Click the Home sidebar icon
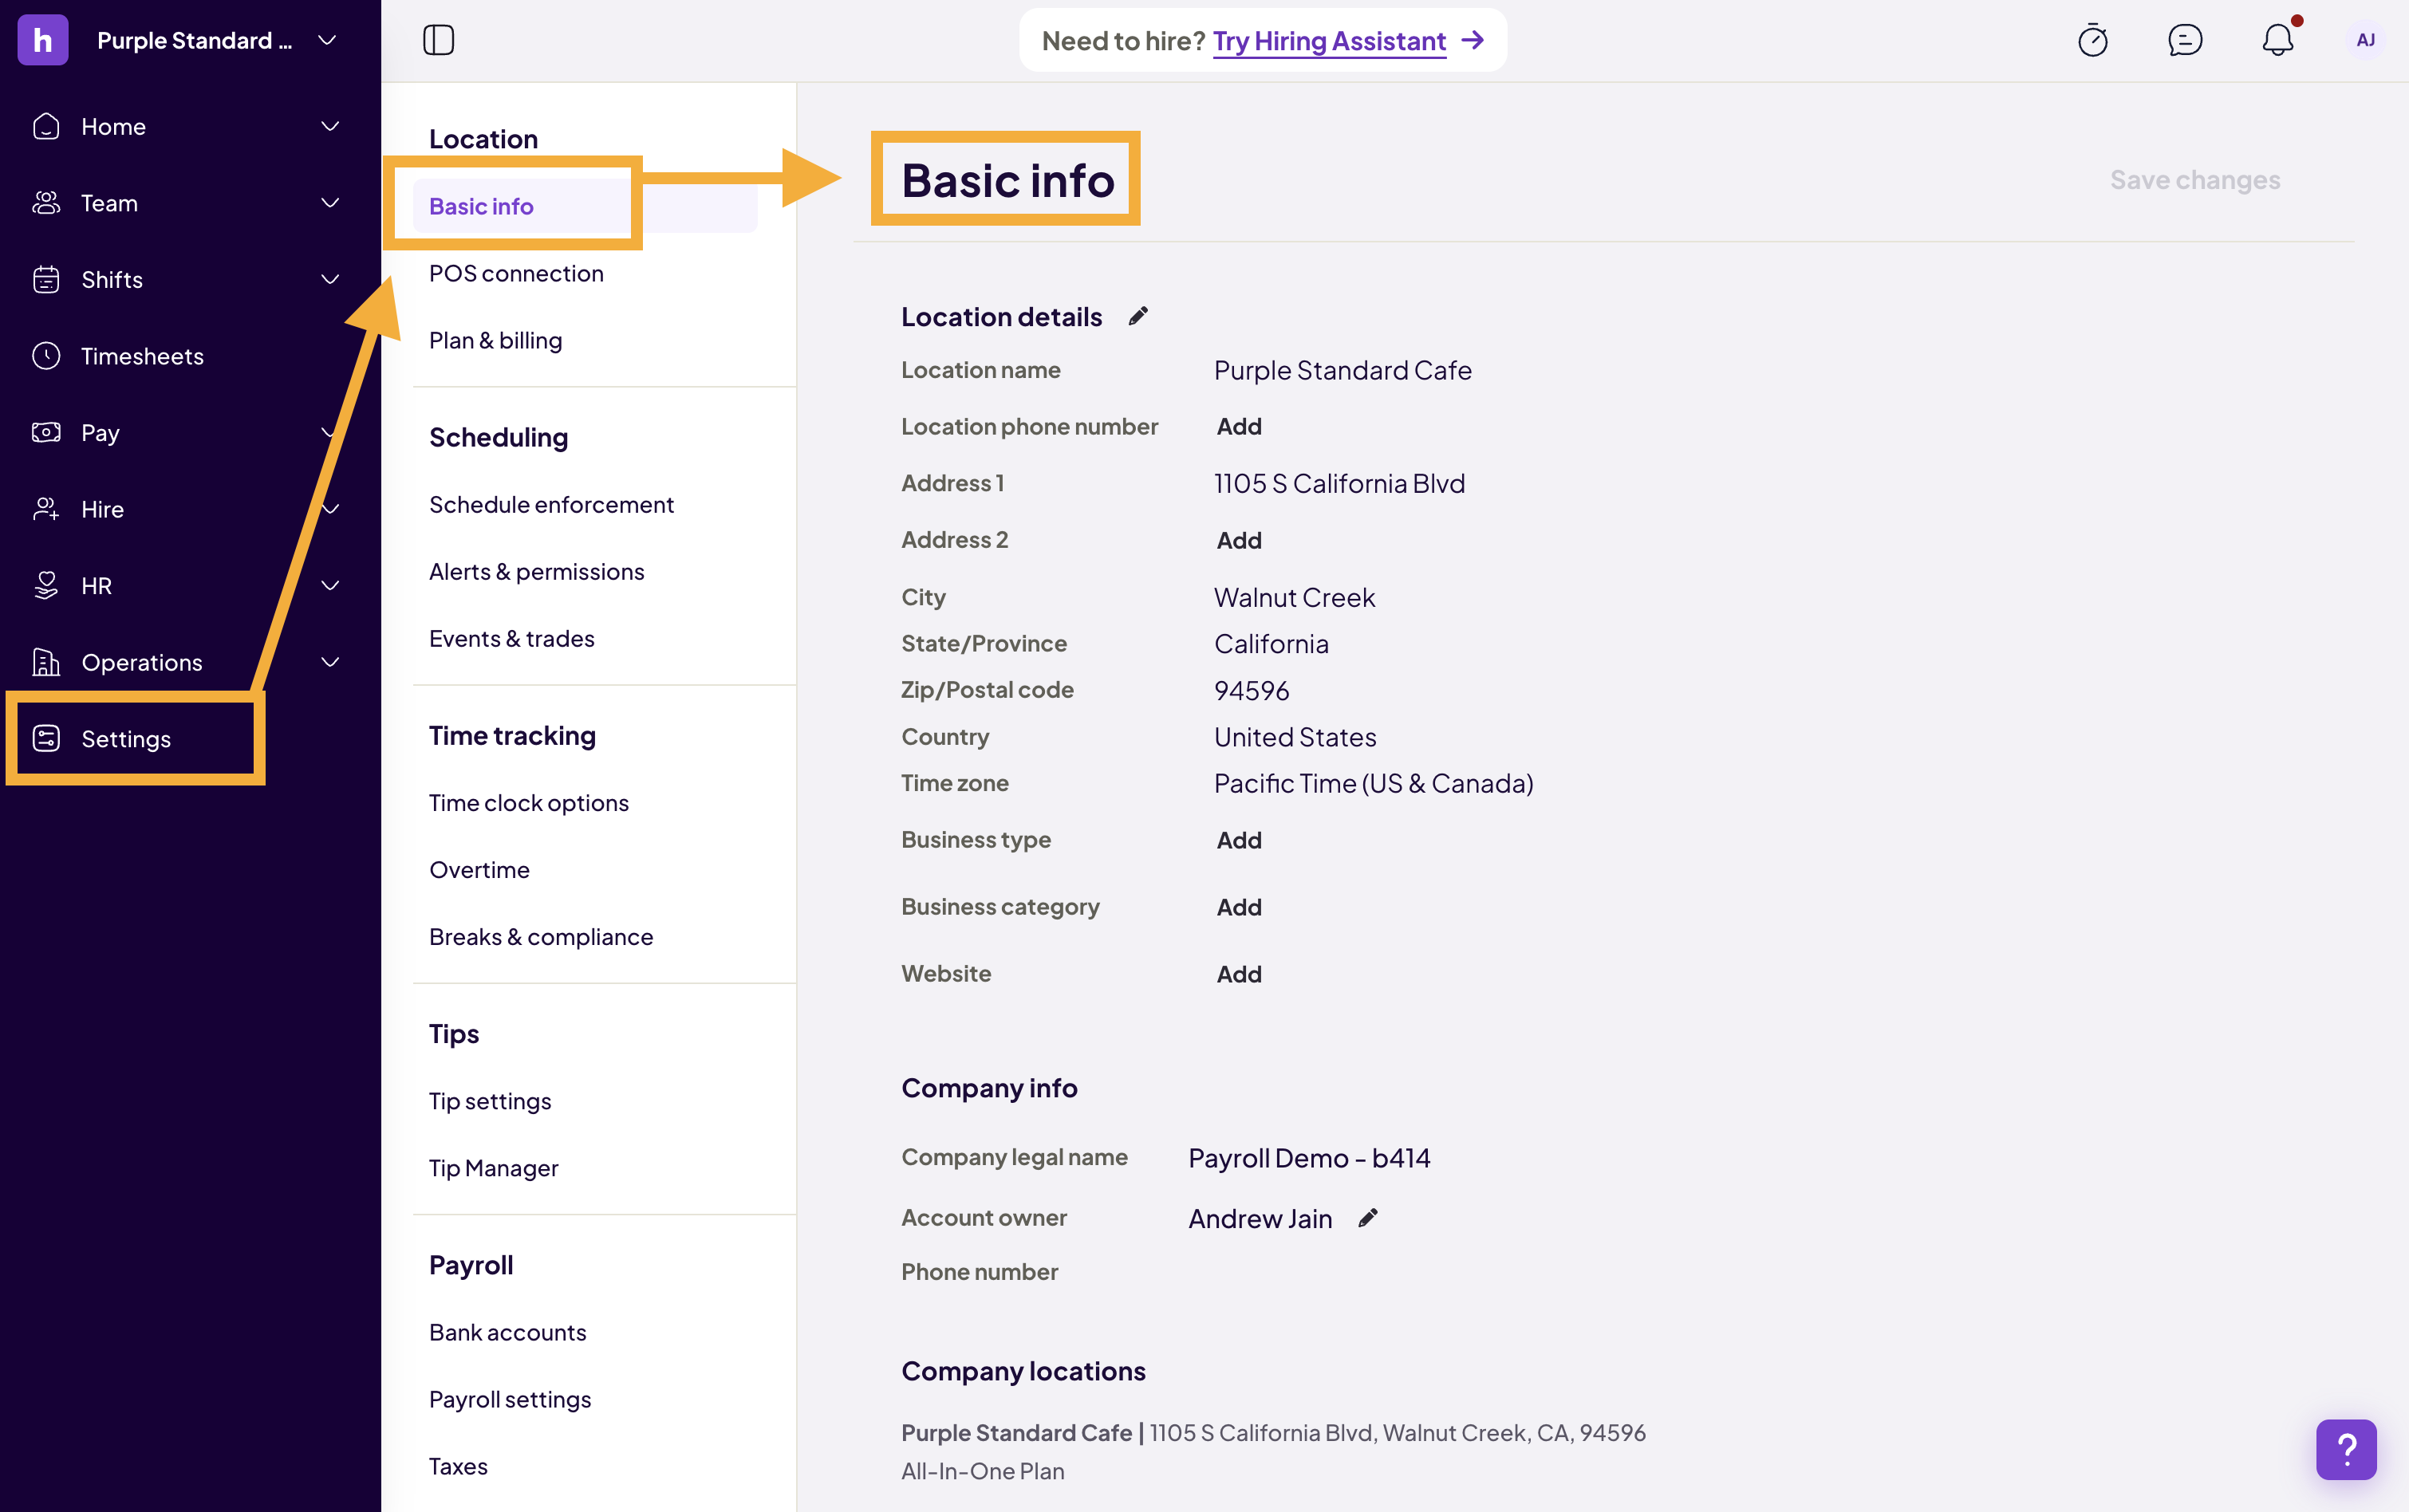 point(46,126)
